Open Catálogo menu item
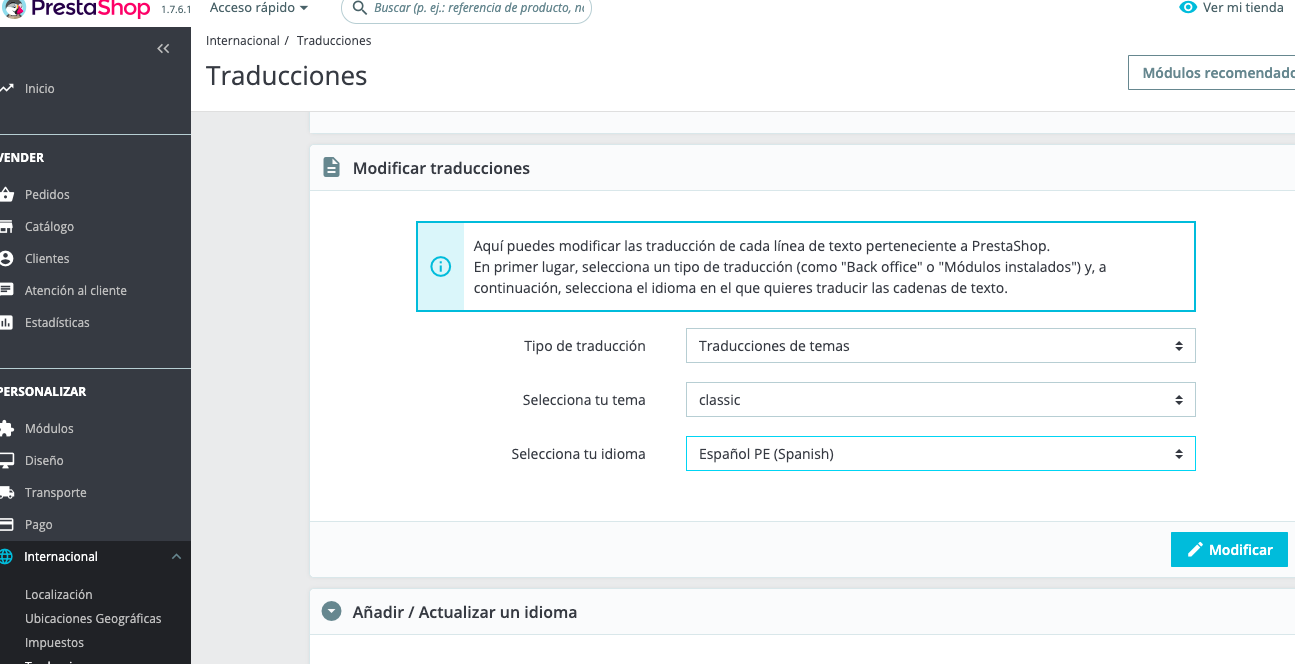Viewport: 1295px width, 664px height. [49, 227]
